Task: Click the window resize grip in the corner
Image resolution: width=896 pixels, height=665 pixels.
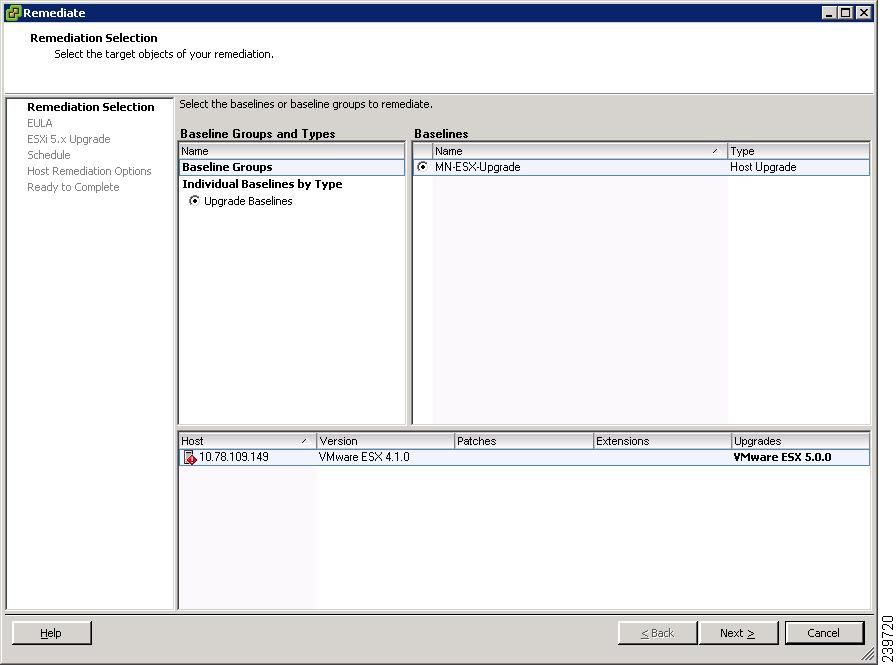Action: pos(868,654)
